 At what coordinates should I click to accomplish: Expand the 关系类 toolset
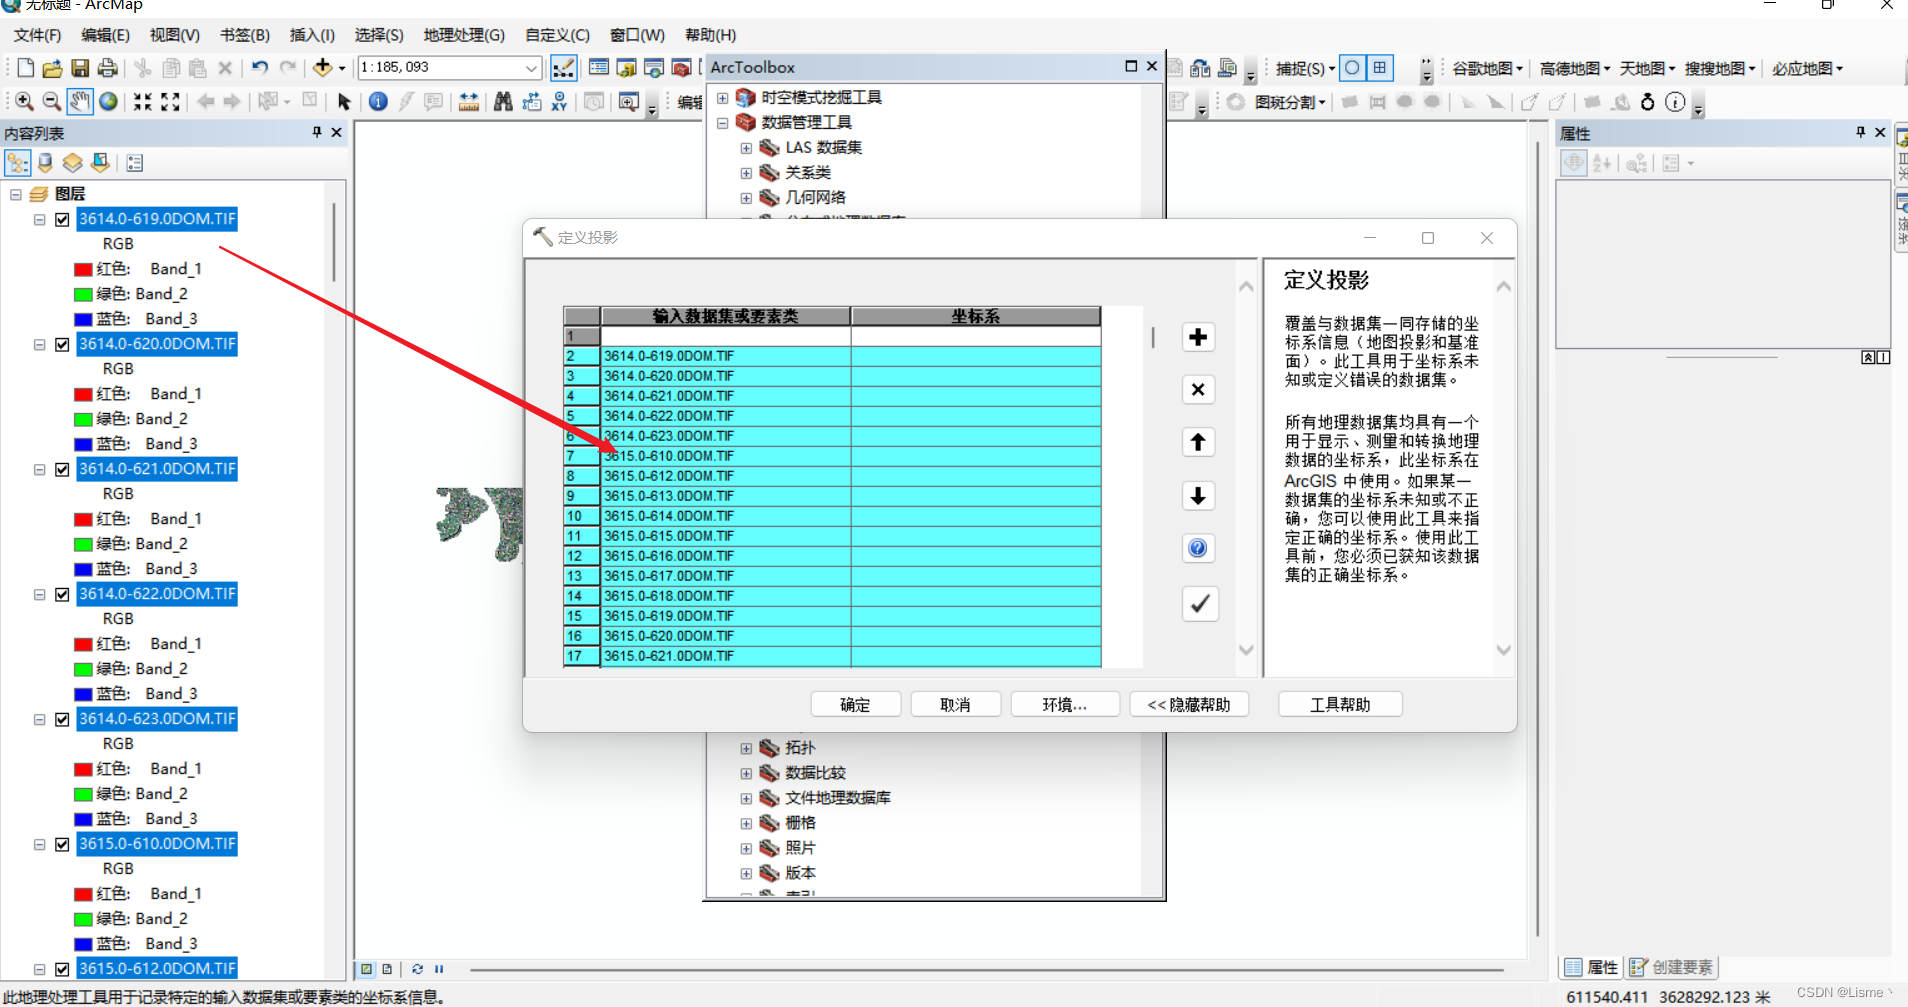[x=746, y=173]
